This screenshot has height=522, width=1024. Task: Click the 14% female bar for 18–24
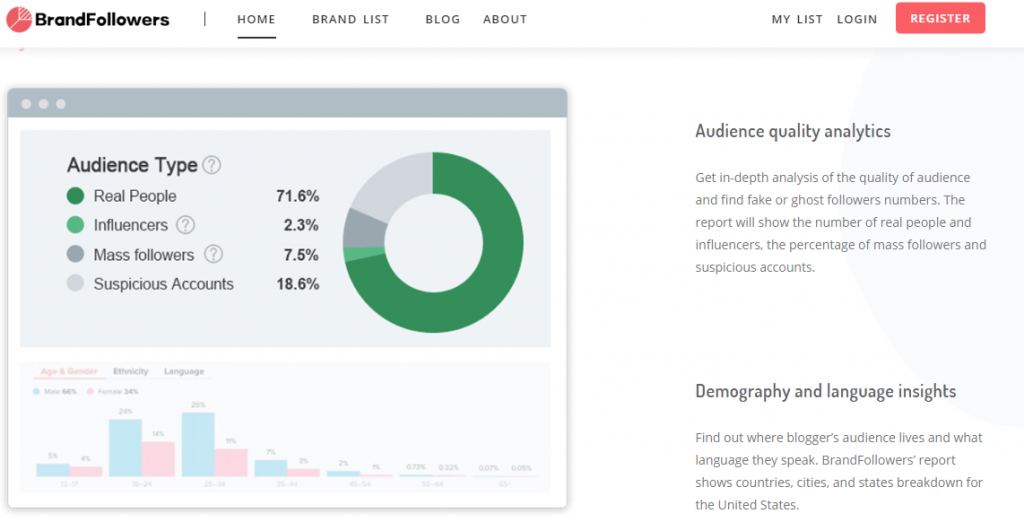159,459
